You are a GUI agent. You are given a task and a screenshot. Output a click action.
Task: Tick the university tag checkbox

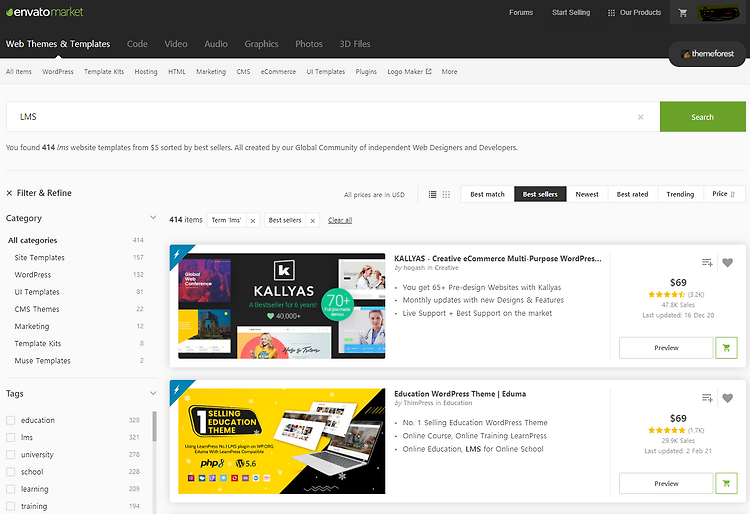(11, 455)
